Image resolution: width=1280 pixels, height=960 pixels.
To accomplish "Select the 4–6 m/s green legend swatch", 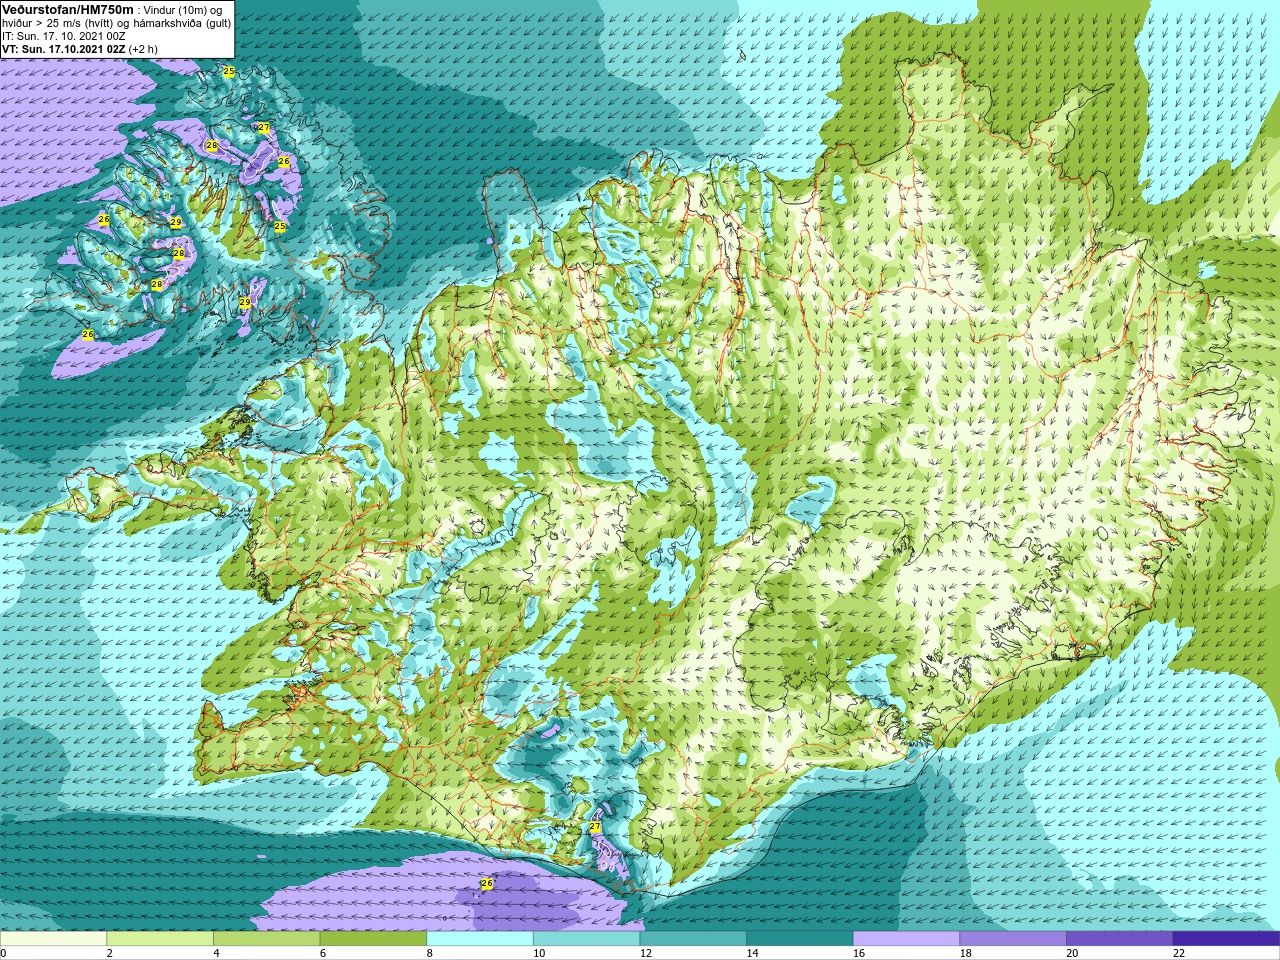I will click(266, 939).
